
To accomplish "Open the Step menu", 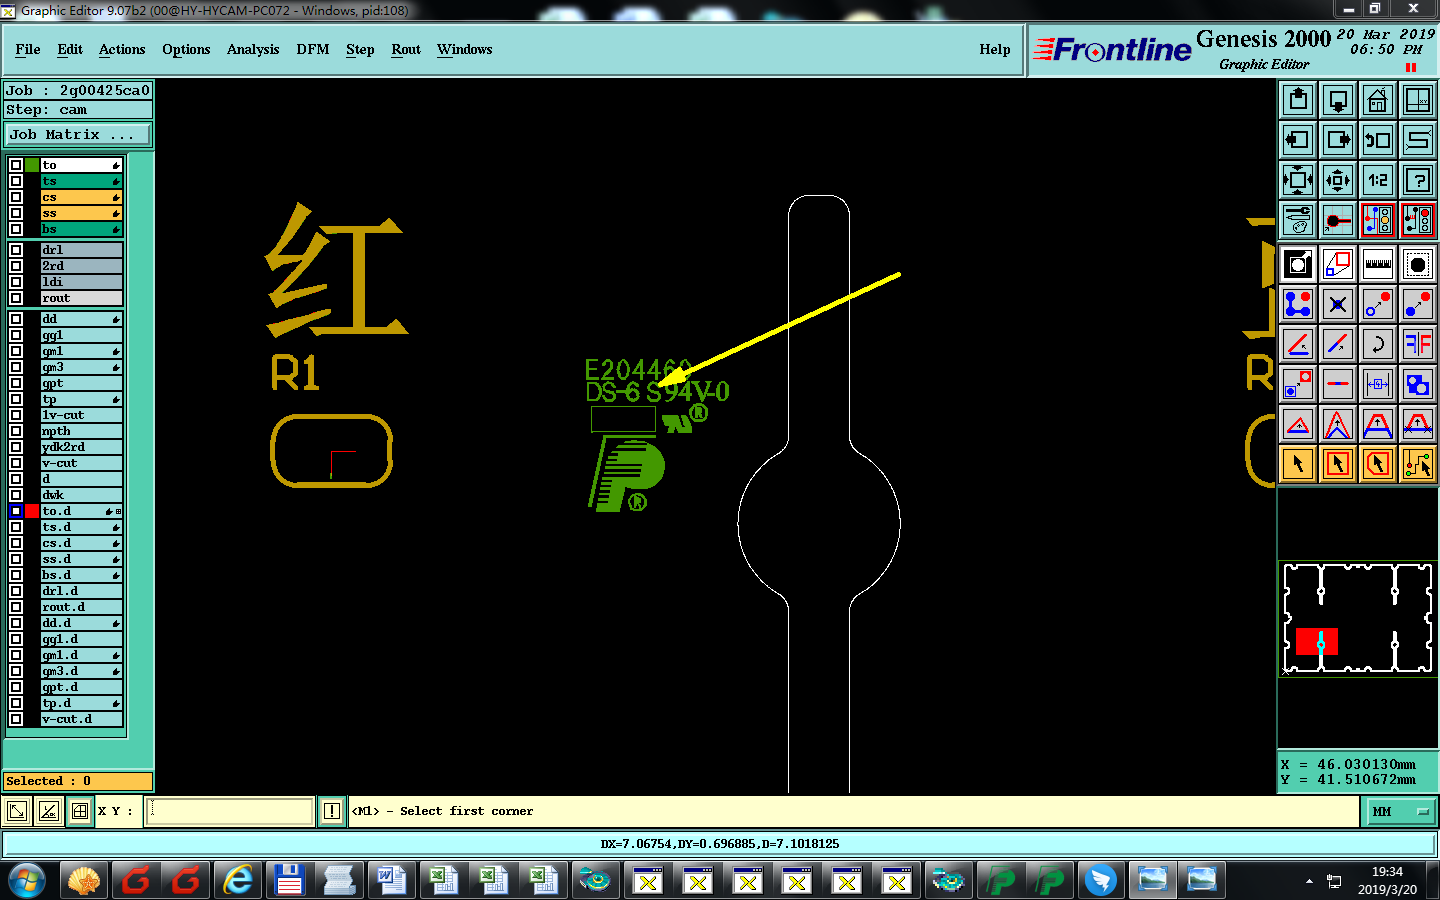I will (x=360, y=49).
